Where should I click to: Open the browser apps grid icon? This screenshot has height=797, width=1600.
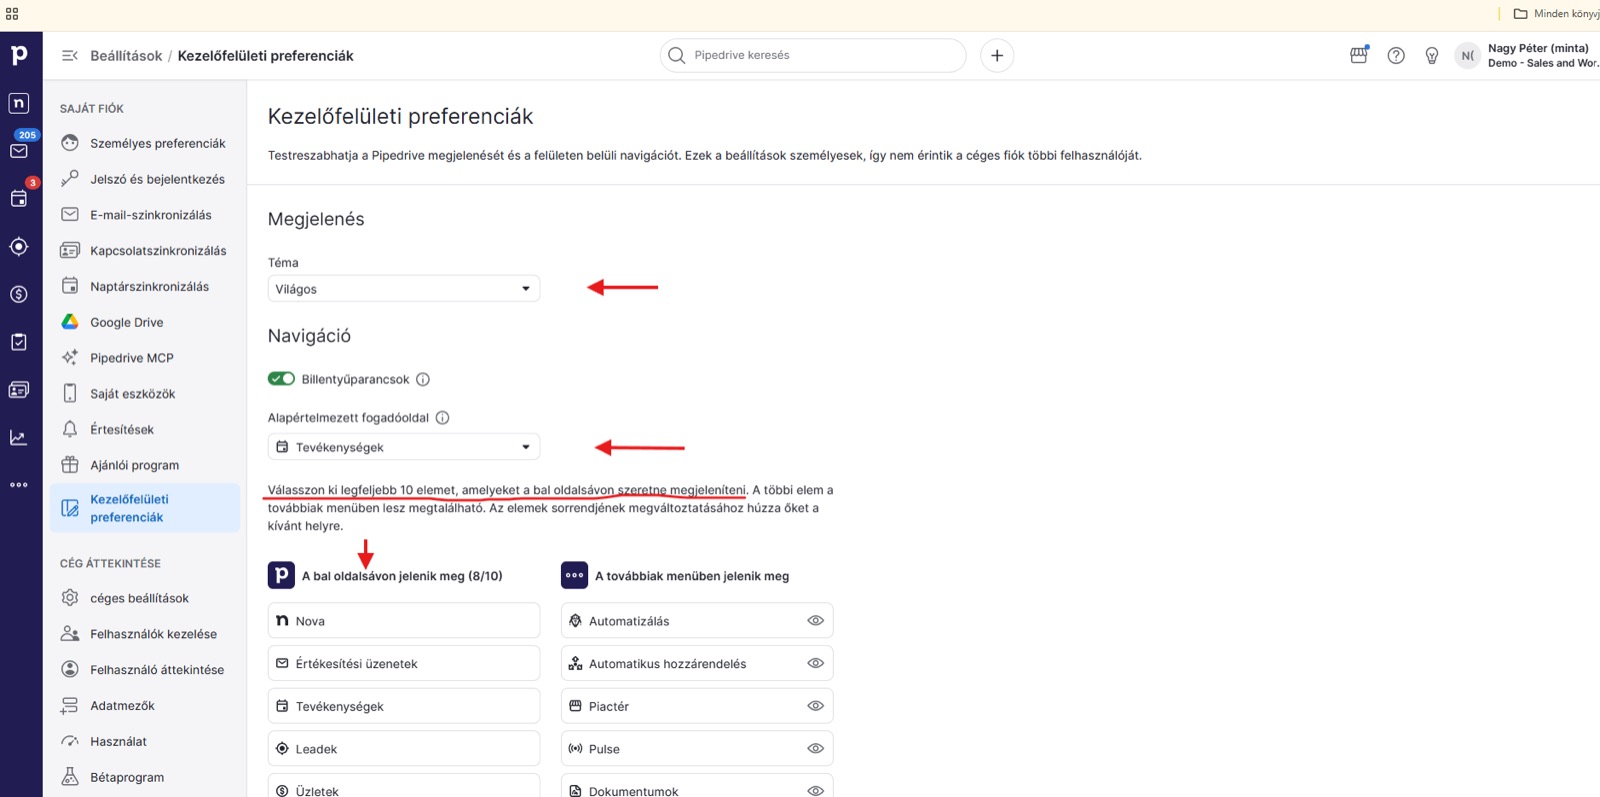click(x=12, y=14)
